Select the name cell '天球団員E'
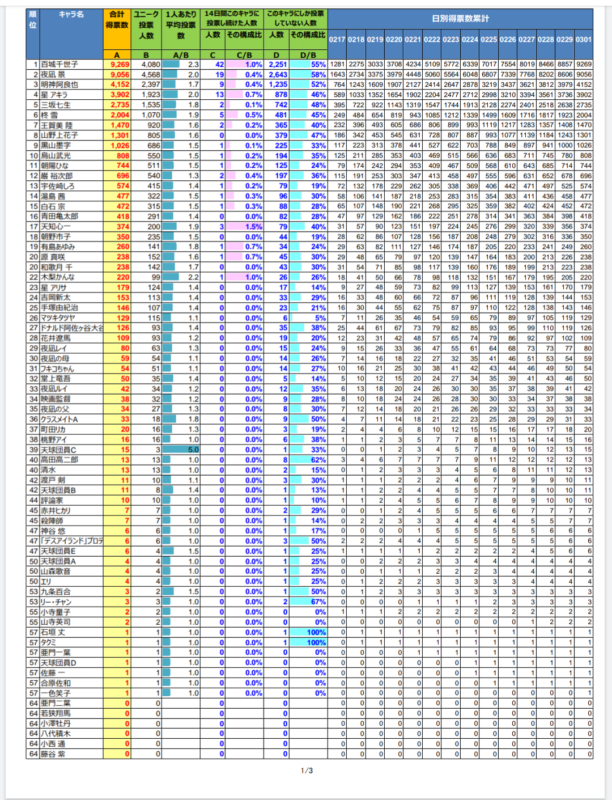Viewport: 612px width, 800px height. pyautogui.click(x=71, y=551)
